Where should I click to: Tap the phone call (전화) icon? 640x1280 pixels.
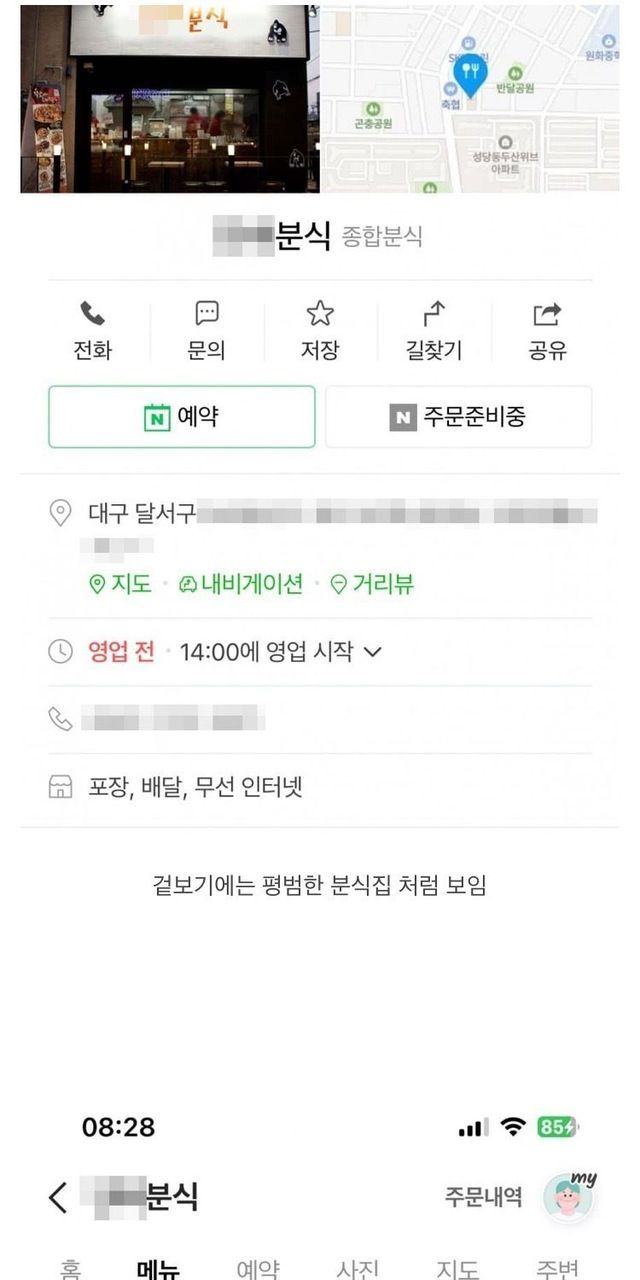click(x=93, y=315)
